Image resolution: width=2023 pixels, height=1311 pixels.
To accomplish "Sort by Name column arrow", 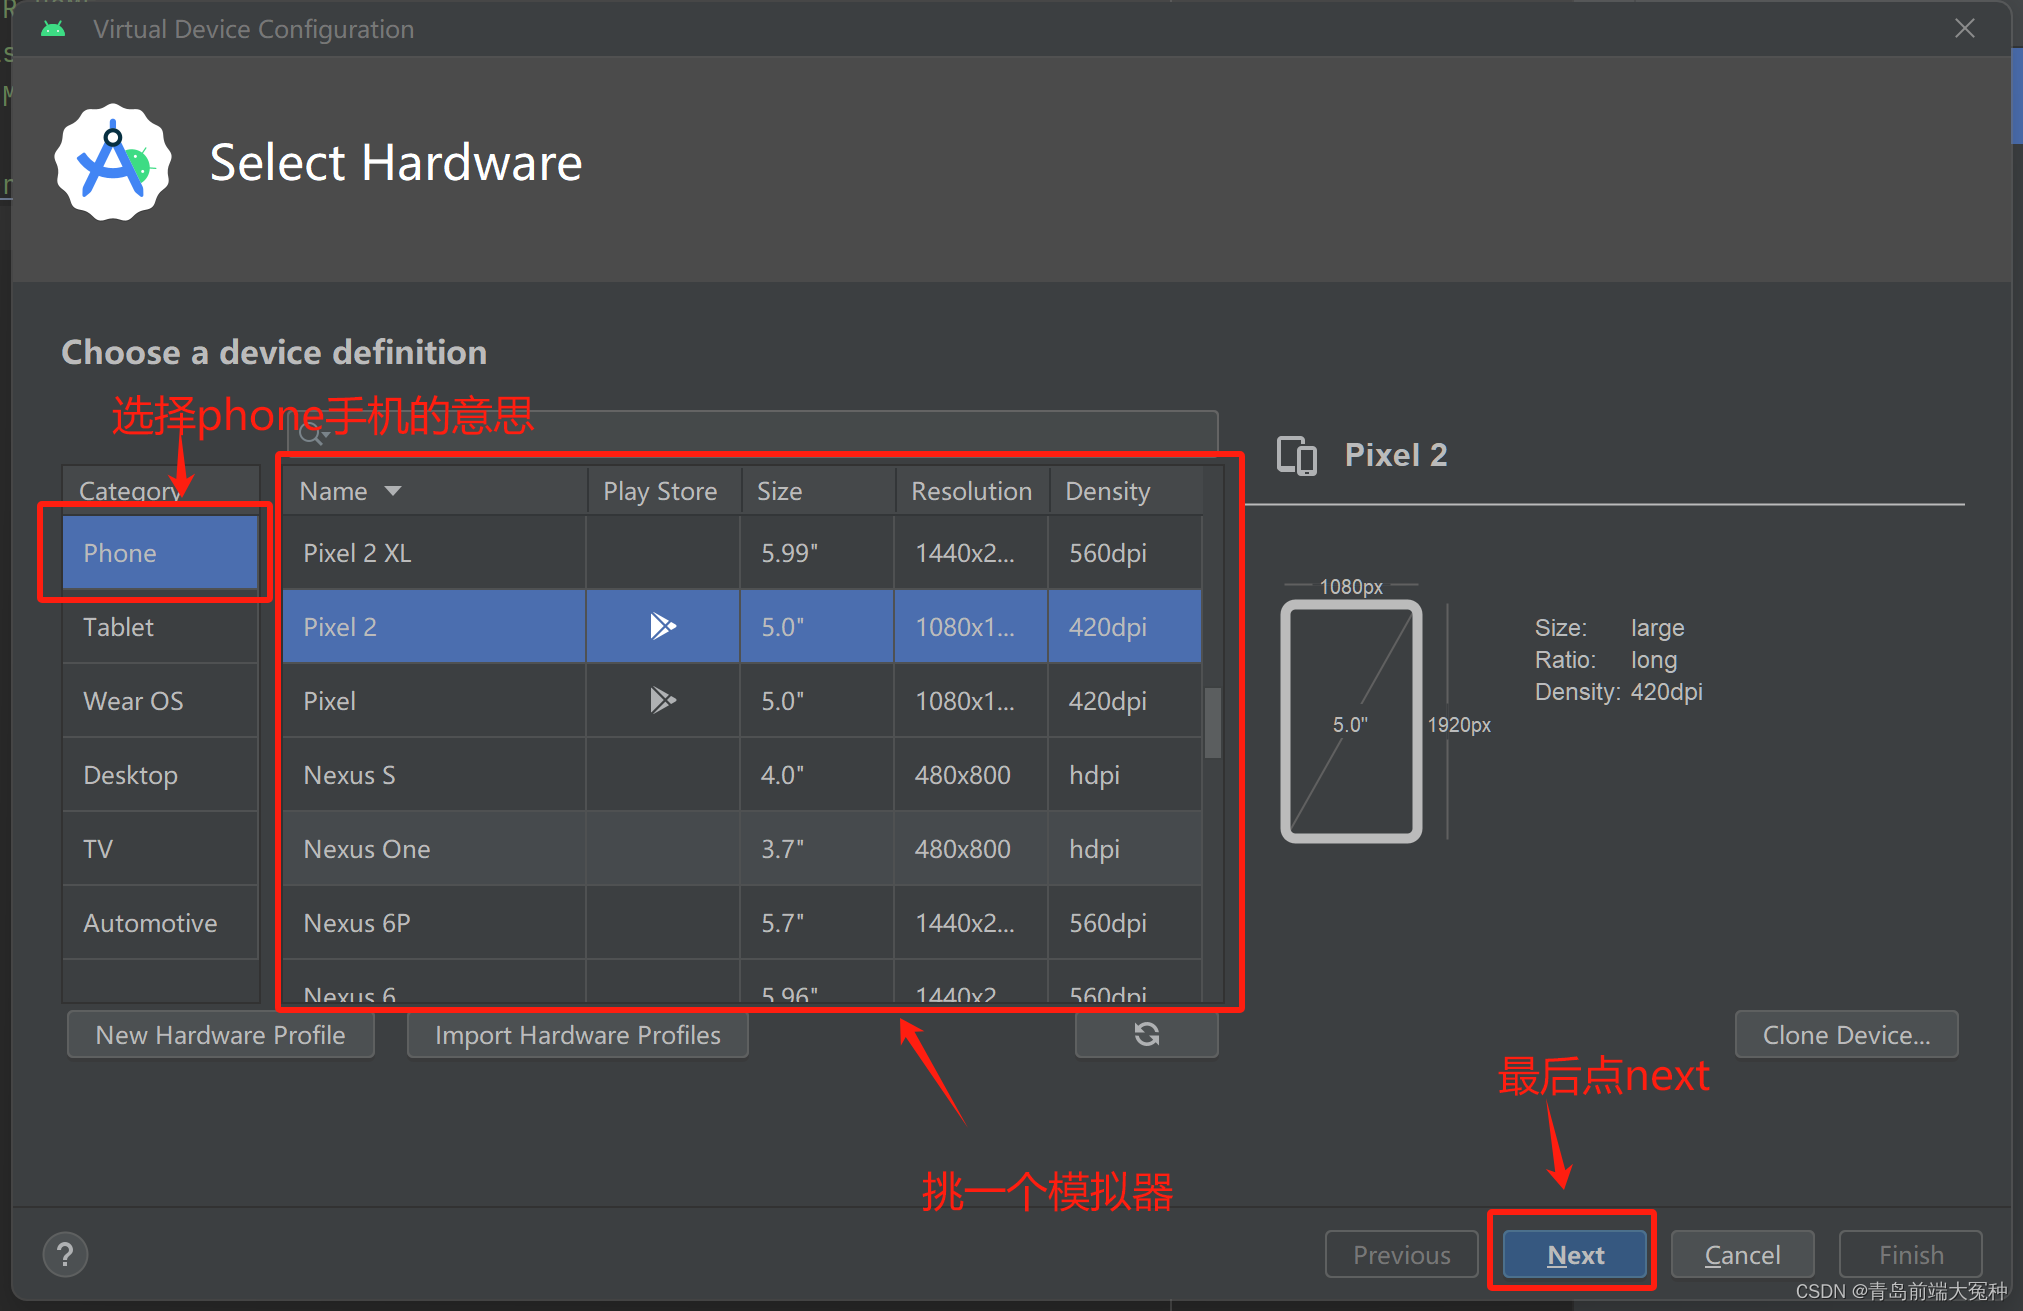I will (x=393, y=491).
